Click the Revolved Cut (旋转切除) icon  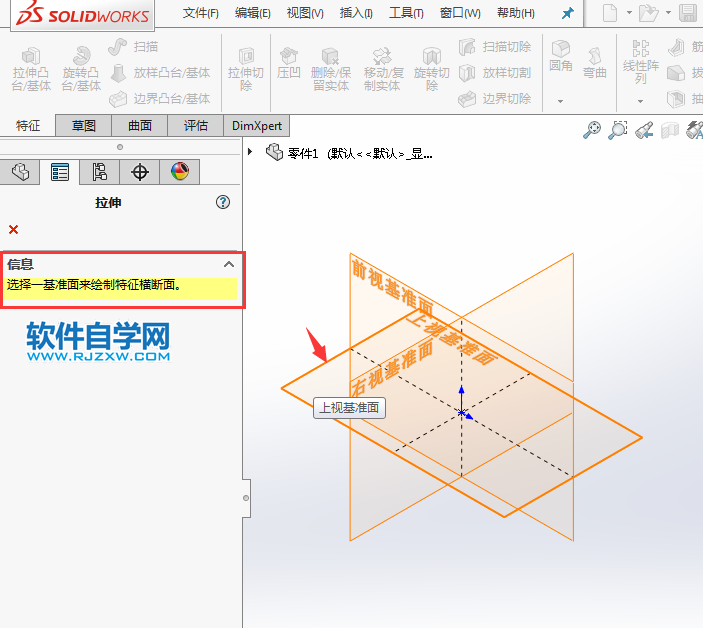432,56
